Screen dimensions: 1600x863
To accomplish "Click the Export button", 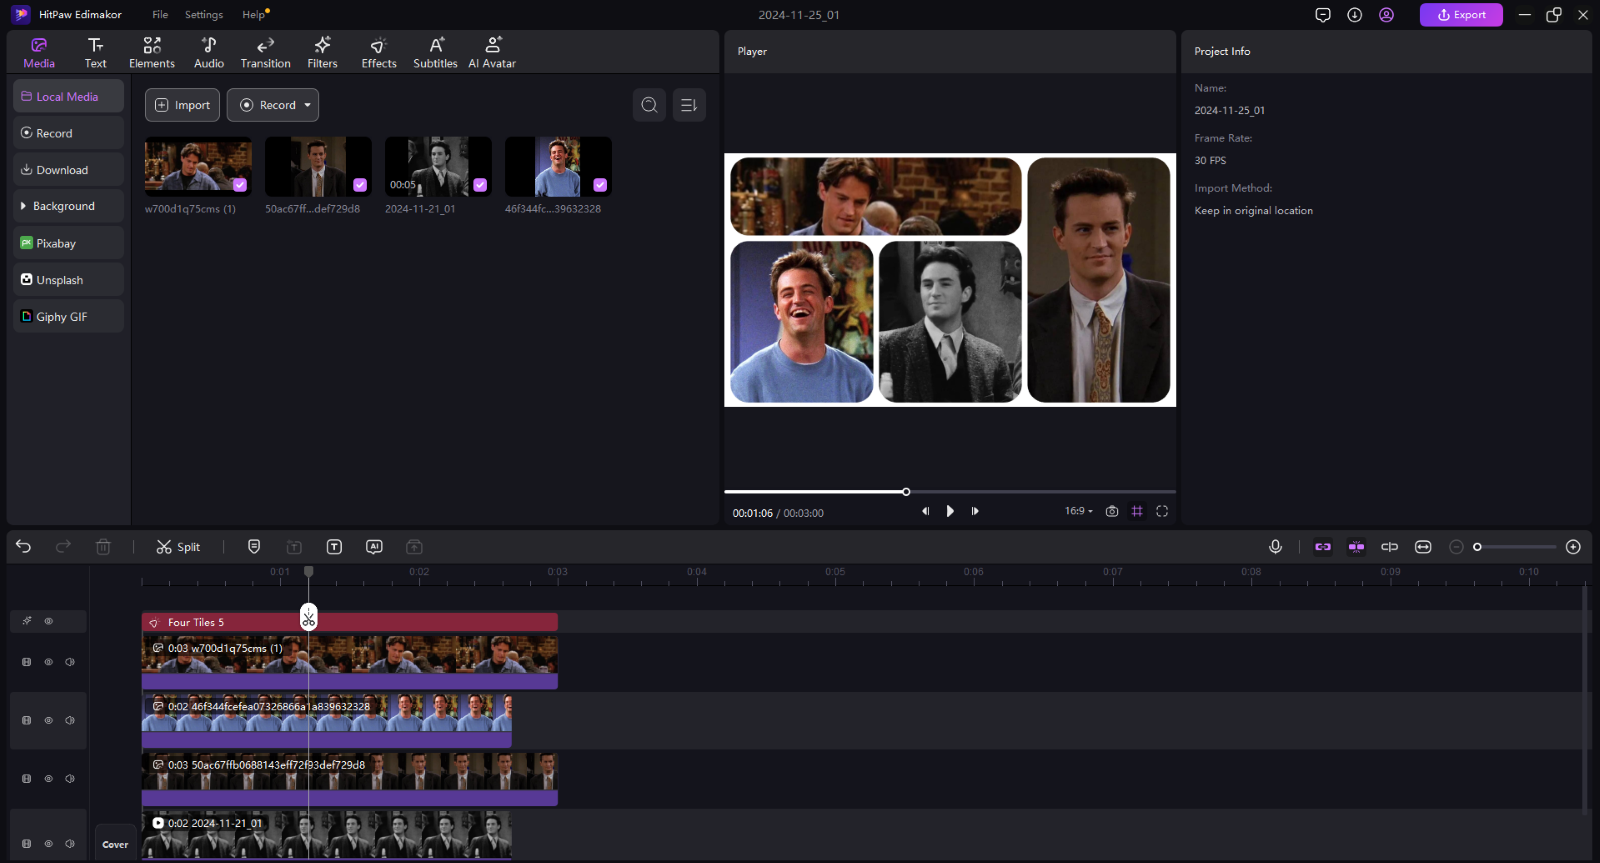I will [x=1461, y=15].
